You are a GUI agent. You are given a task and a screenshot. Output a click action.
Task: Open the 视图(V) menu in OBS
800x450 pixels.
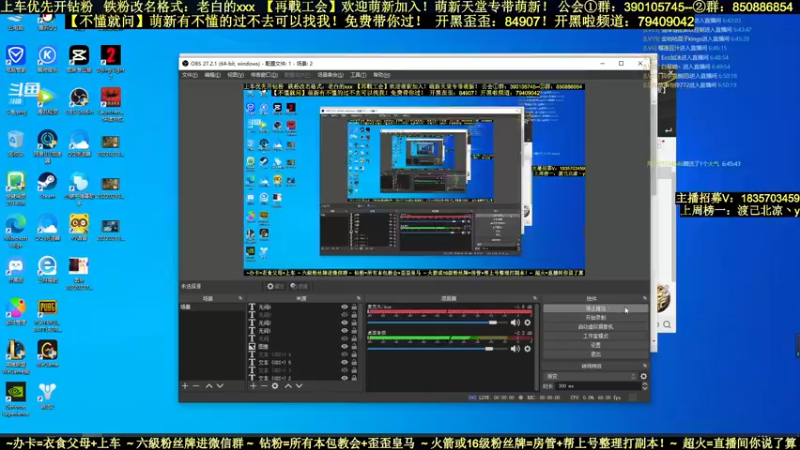tap(235, 75)
